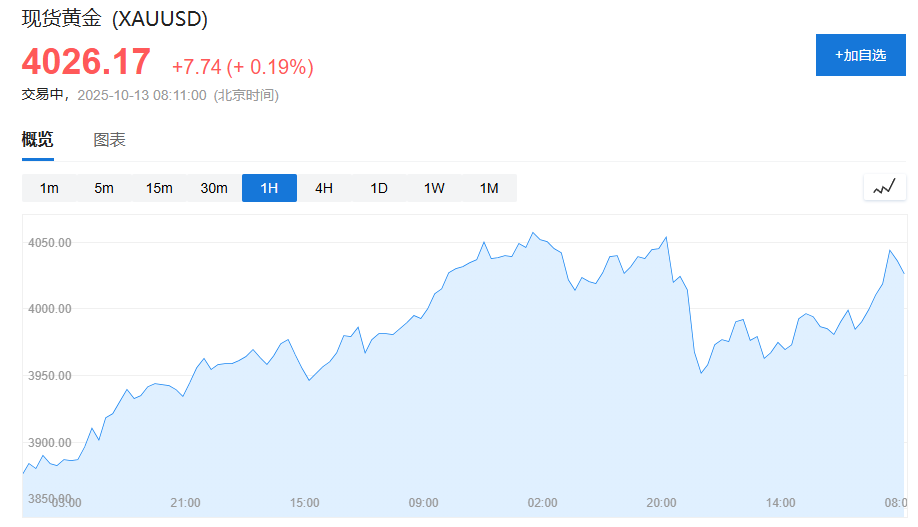Choose the 5m timeframe
The image size is (918, 527).
[x=104, y=188]
